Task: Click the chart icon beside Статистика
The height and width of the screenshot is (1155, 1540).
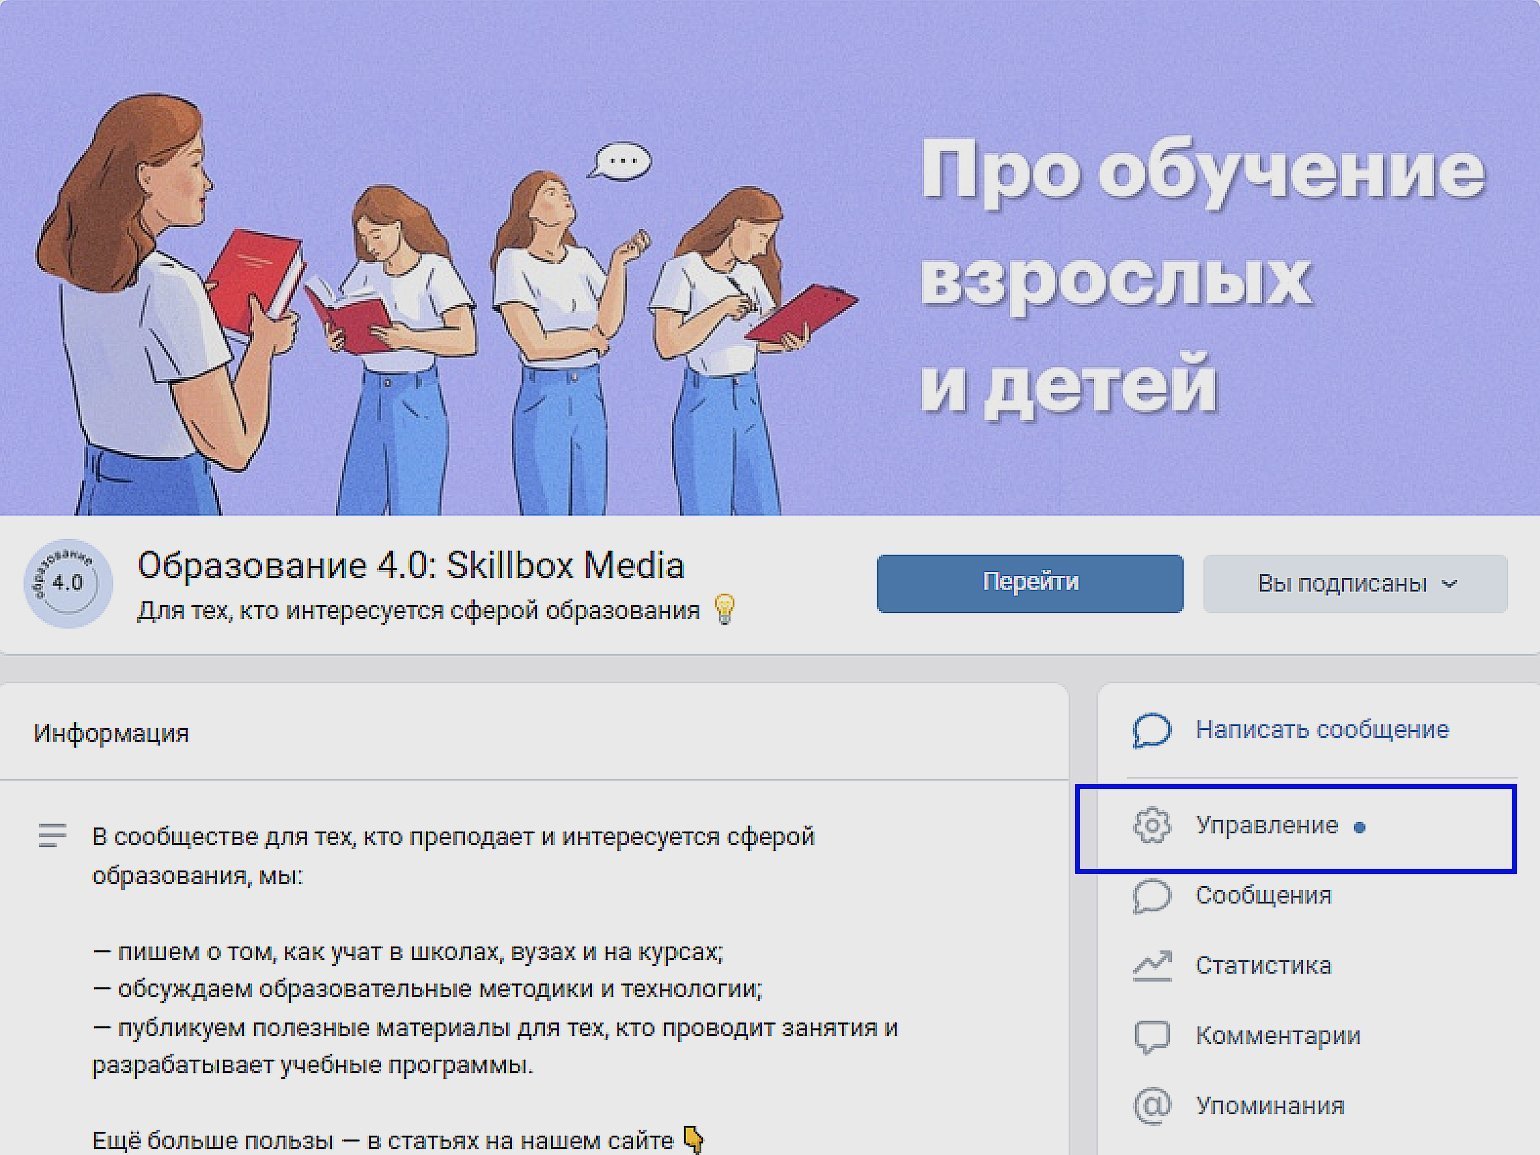Action: click(1151, 966)
